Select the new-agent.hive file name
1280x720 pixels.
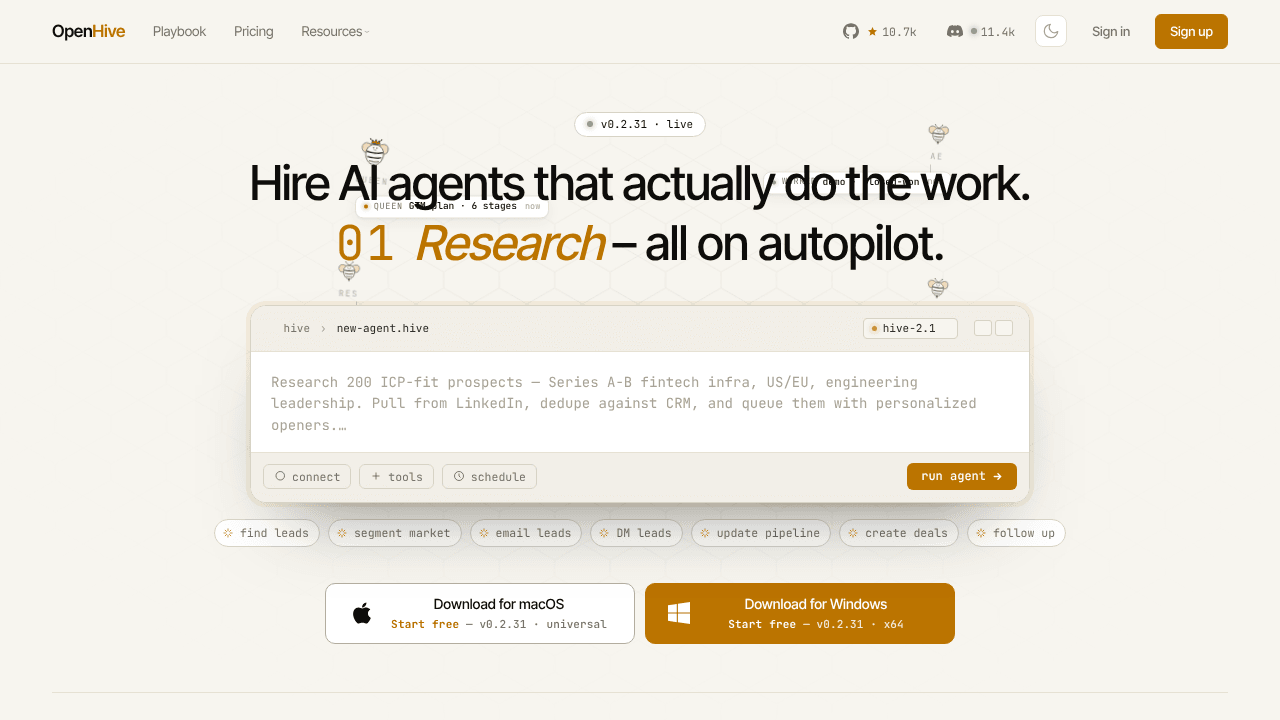383,328
